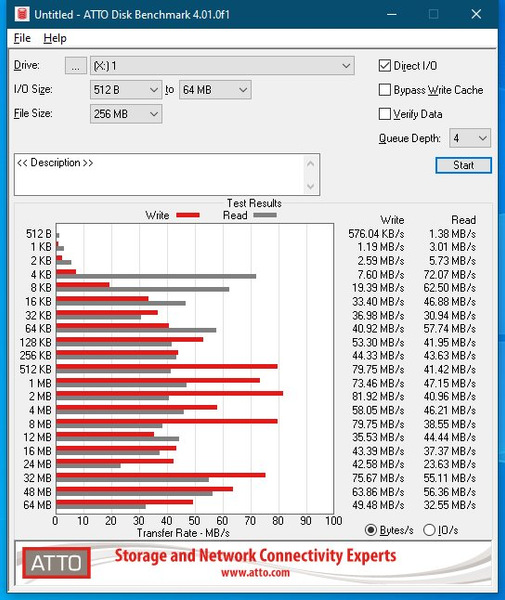Viewport: 505px width, 600px height.
Task: Click the write value 81.92 MB/s
Action: pos(378,396)
